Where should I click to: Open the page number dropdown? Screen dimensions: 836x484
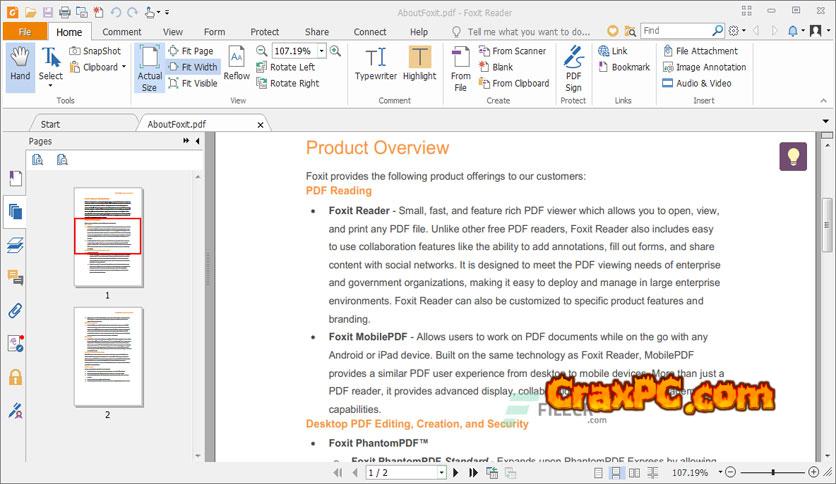(442, 472)
